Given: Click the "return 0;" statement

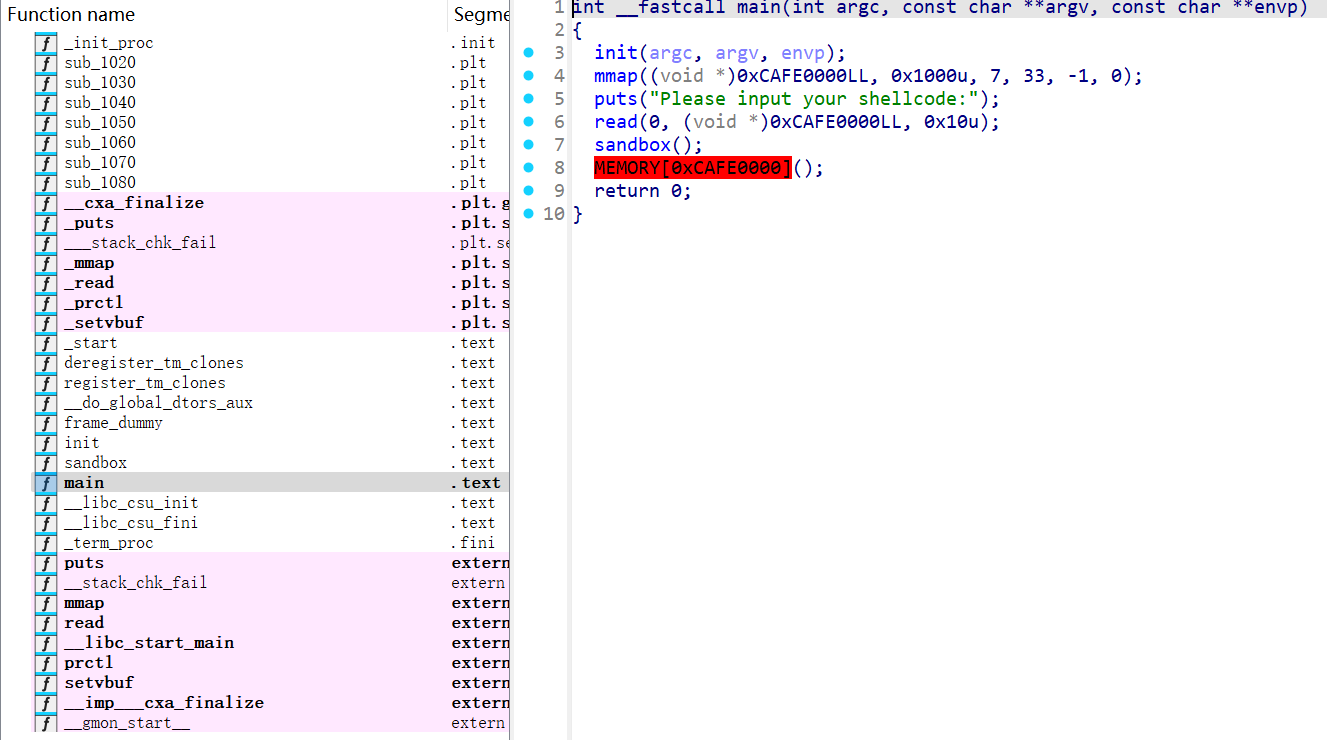Looking at the screenshot, I should [643, 190].
